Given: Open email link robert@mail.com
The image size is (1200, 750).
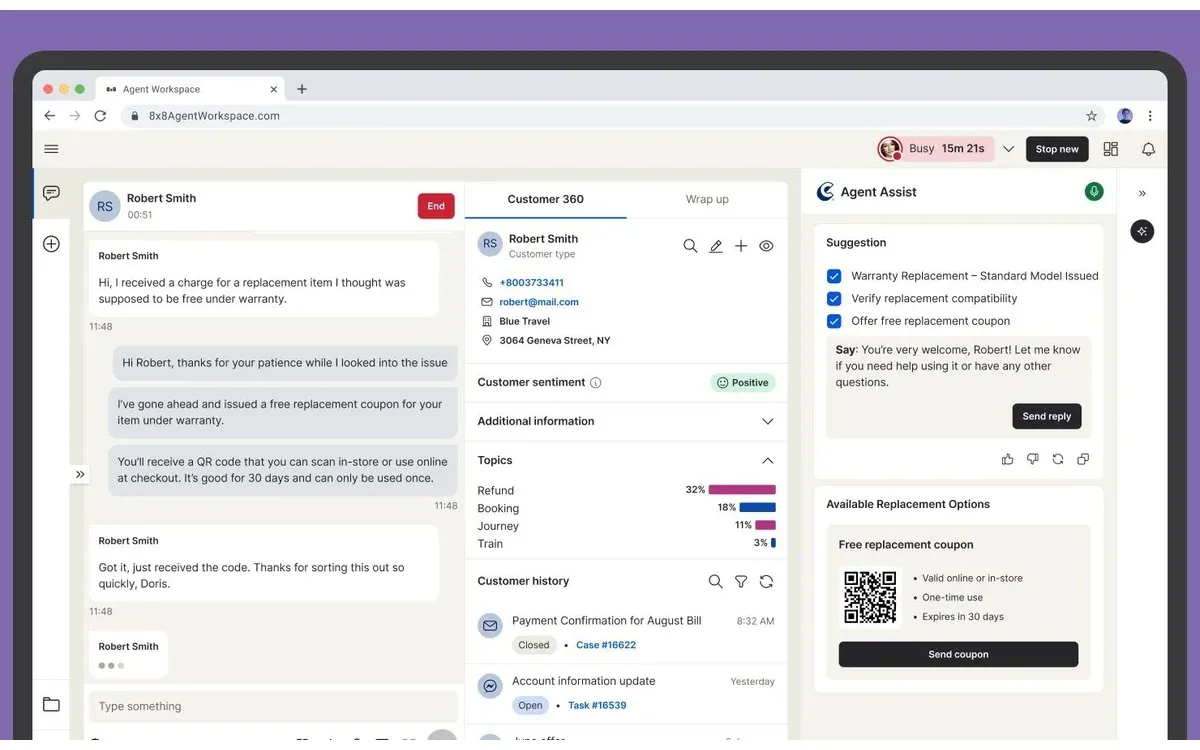Looking at the screenshot, I should [x=539, y=302].
